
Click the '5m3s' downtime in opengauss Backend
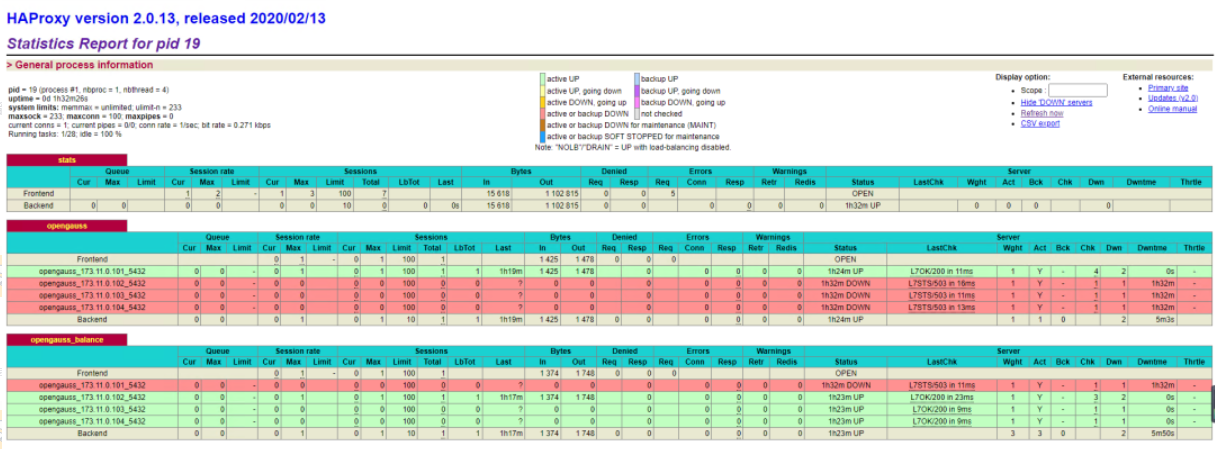click(x=1152, y=319)
